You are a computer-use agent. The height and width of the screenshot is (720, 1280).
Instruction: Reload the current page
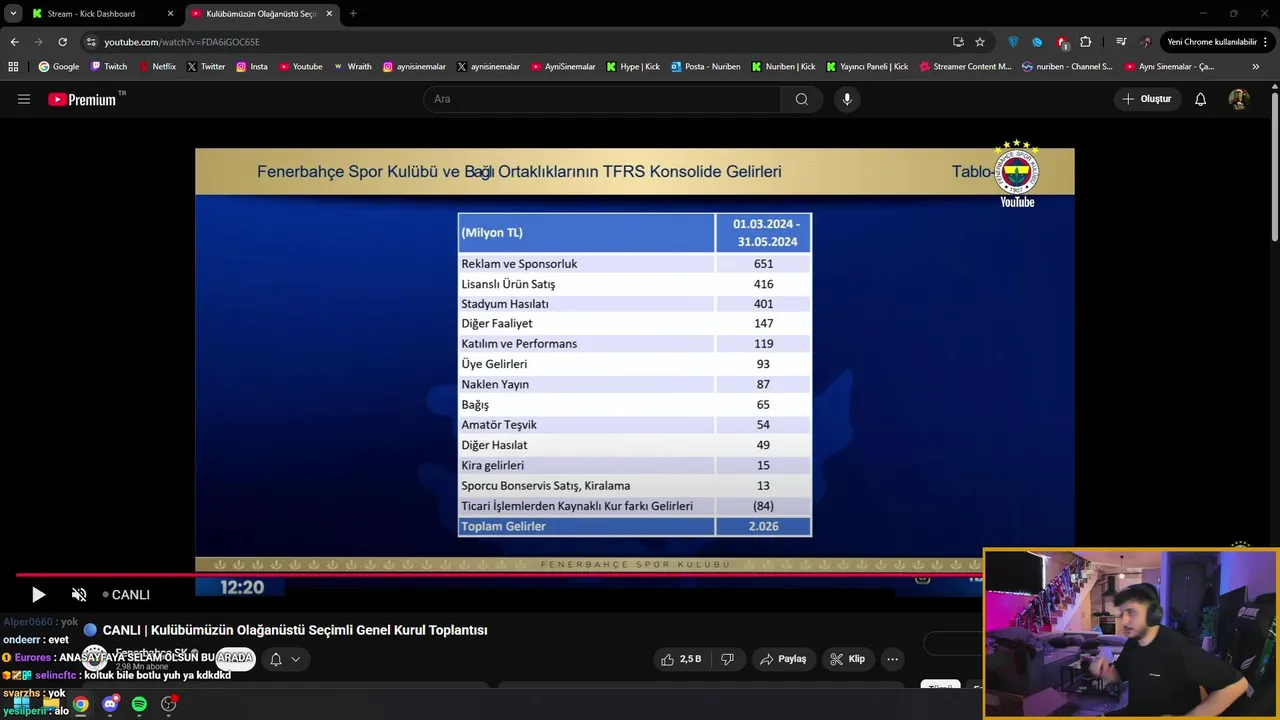[x=62, y=42]
